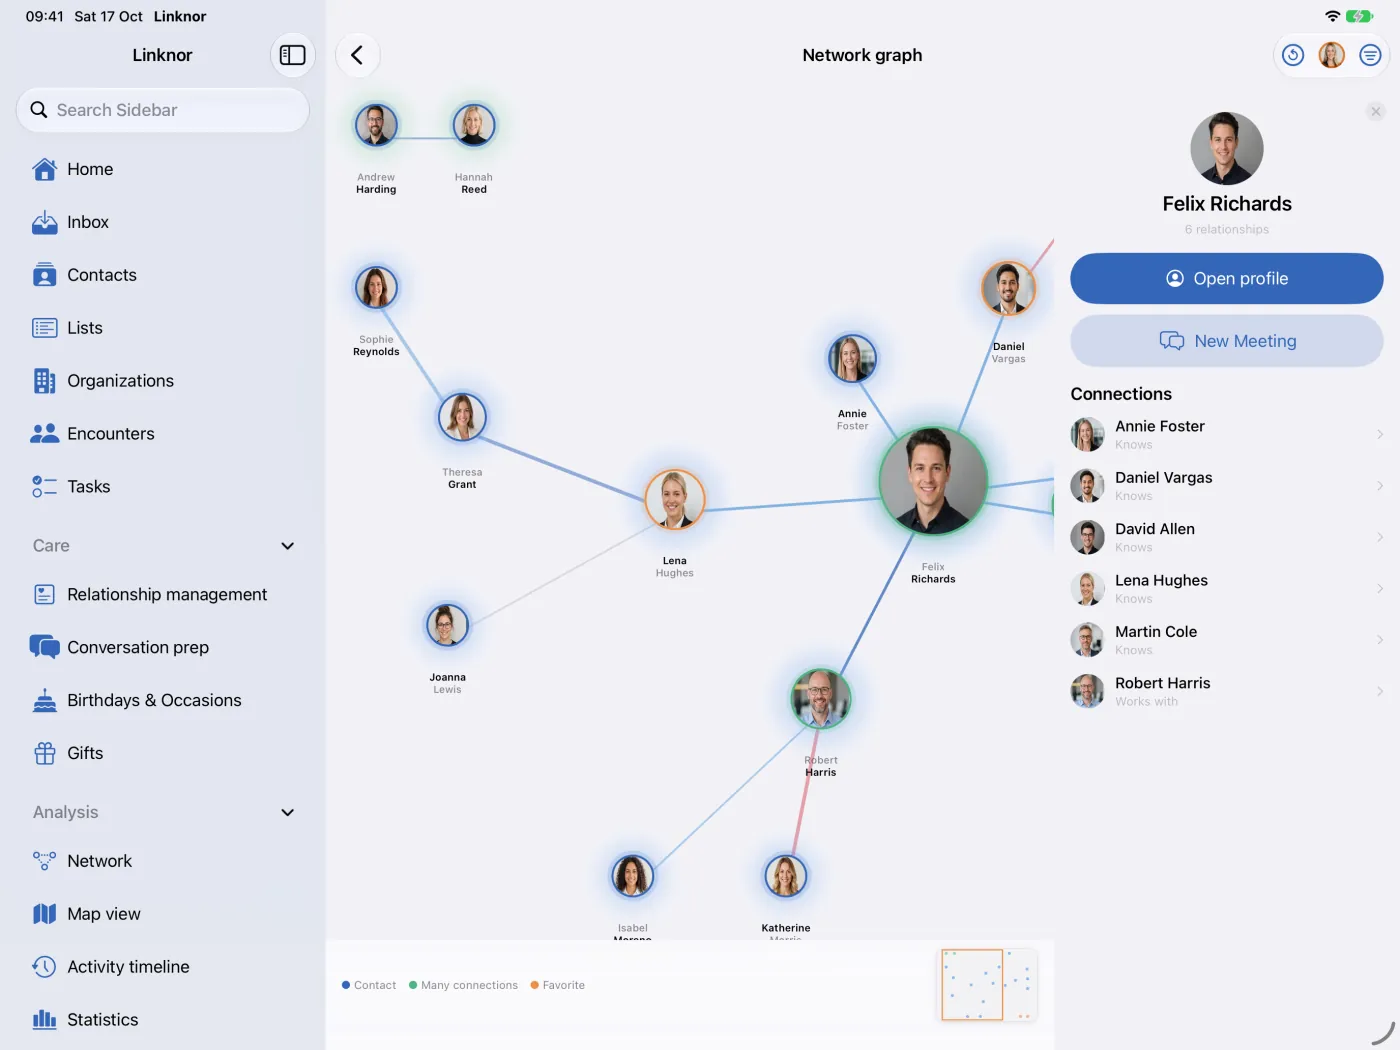Image resolution: width=1400 pixels, height=1050 pixels.
Task: Open Relationship management
Action: click(163, 594)
